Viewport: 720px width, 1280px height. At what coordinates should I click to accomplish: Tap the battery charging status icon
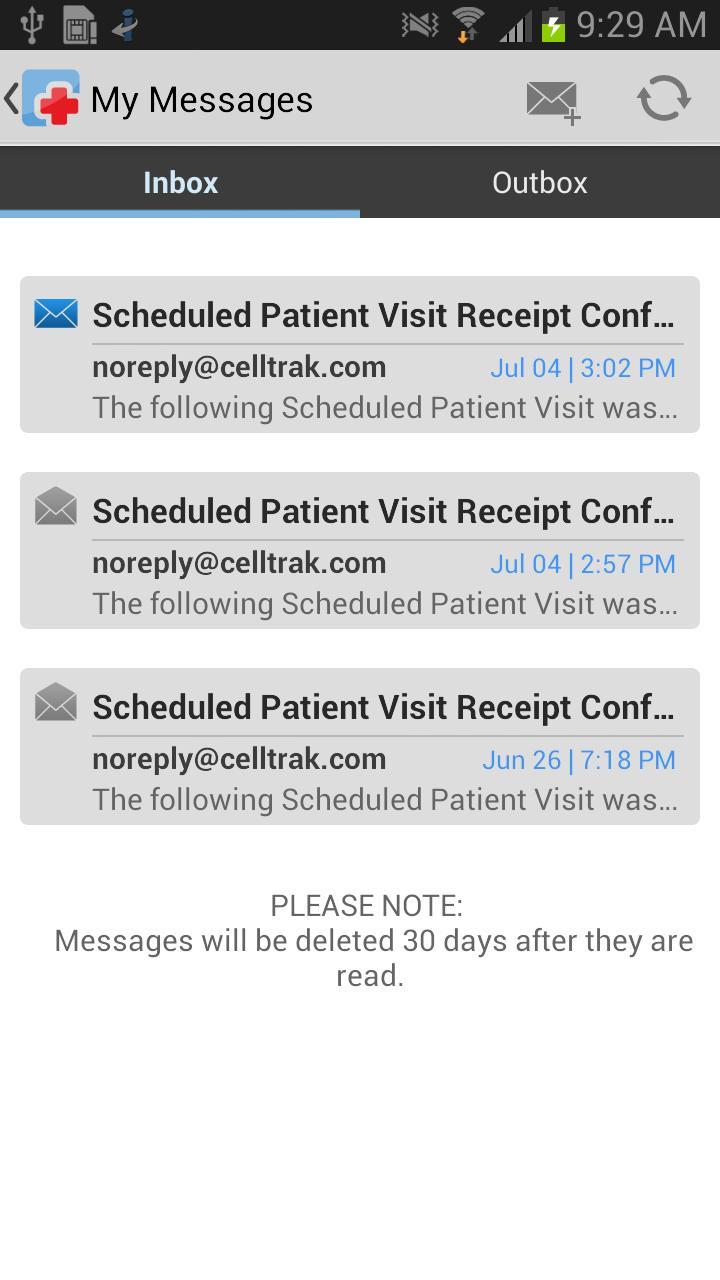(553, 24)
